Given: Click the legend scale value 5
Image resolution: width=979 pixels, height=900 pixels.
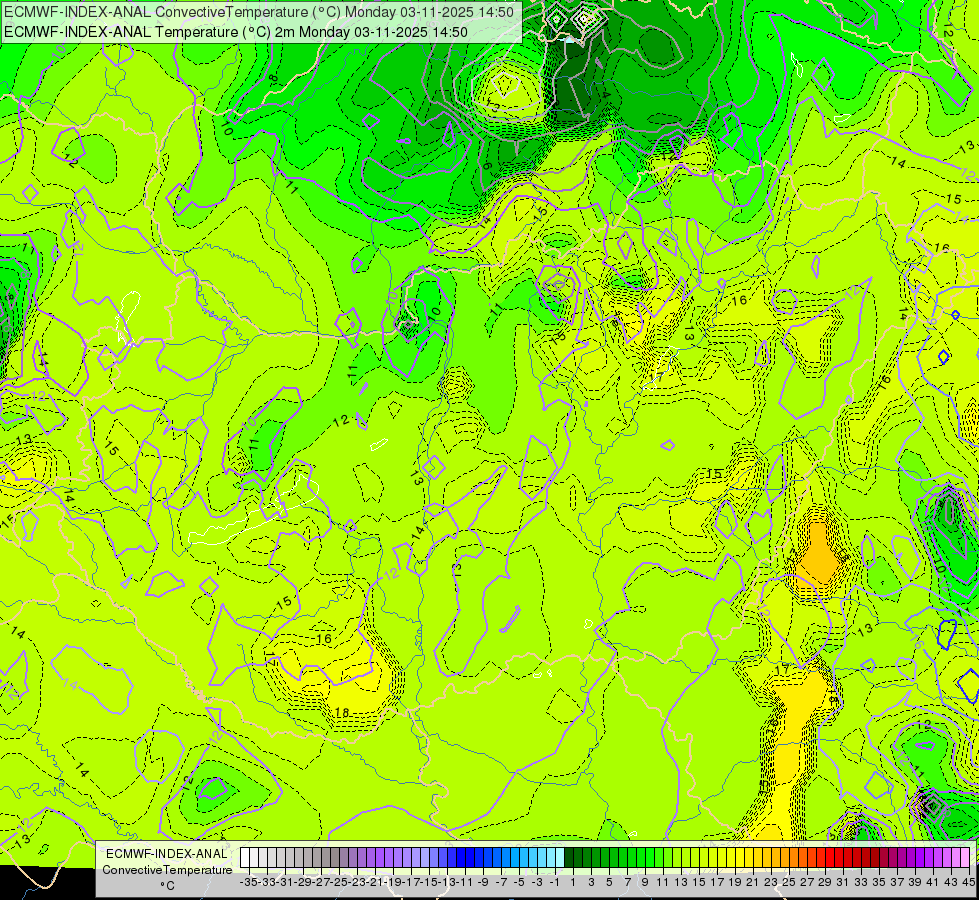Looking at the screenshot, I should tap(609, 882).
